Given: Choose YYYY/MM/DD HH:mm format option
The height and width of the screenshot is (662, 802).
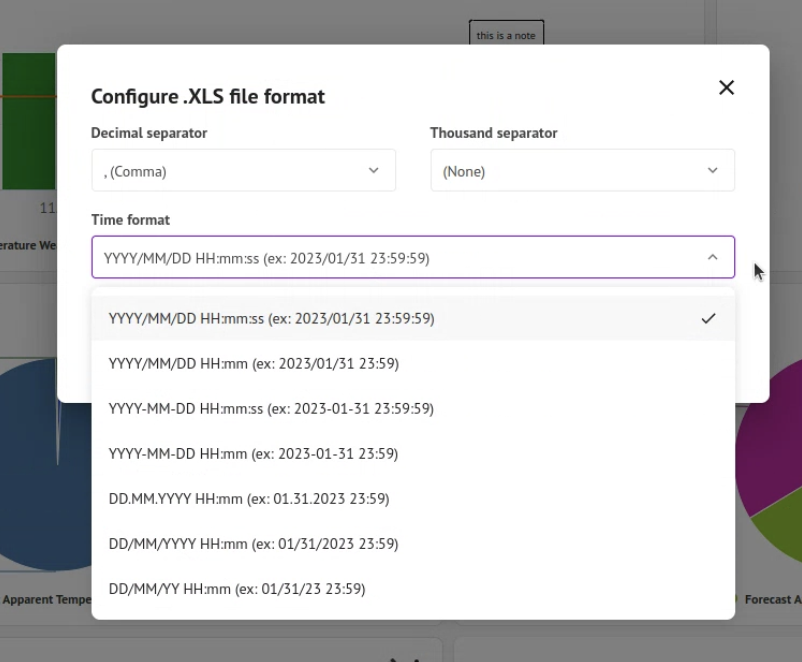Looking at the screenshot, I should 253,364.
